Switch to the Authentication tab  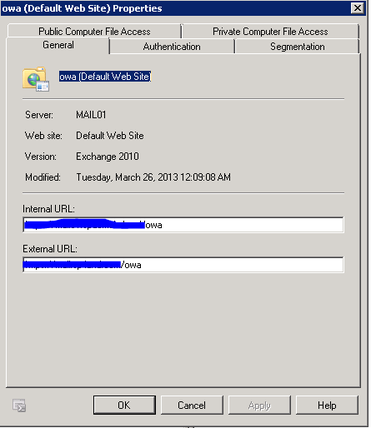pyautogui.click(x=172, y=46)
